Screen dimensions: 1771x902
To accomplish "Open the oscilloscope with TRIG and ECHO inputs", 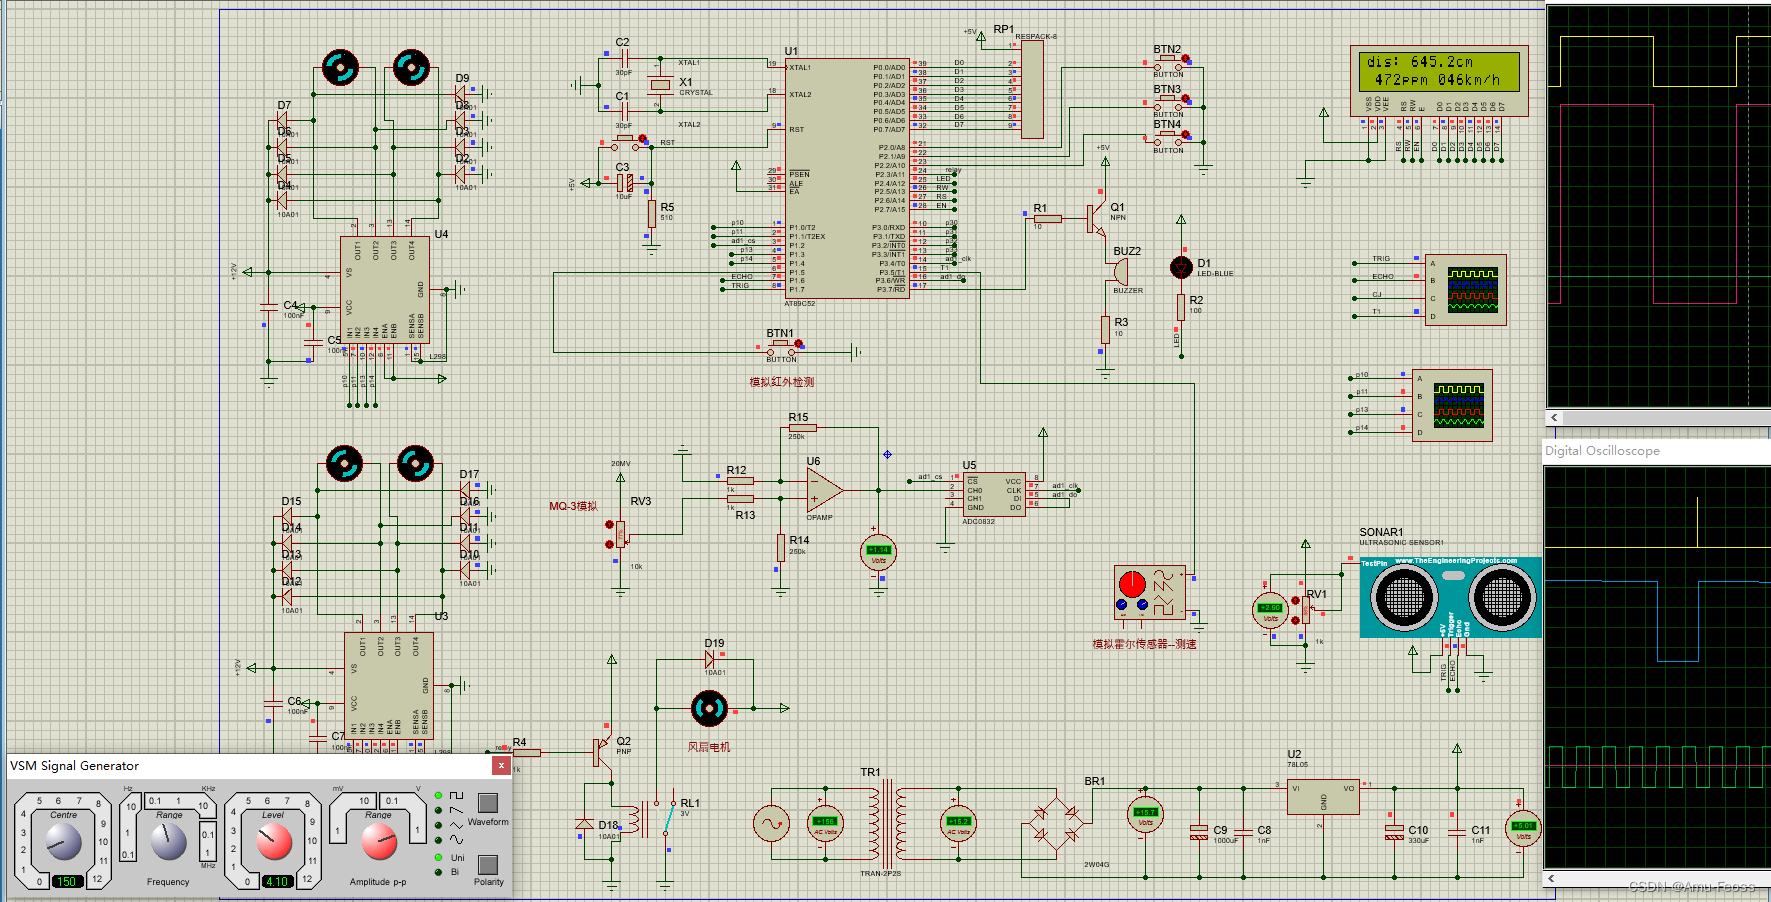I will [1466, 290].
